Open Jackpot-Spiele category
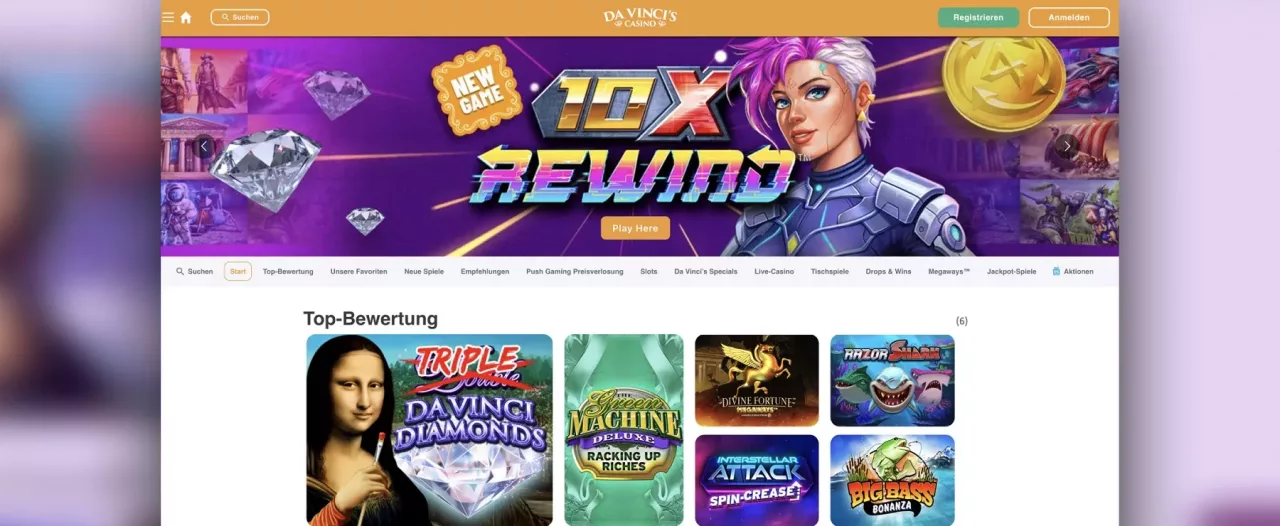This screenshot has height=526, width=1280. 1011,271
